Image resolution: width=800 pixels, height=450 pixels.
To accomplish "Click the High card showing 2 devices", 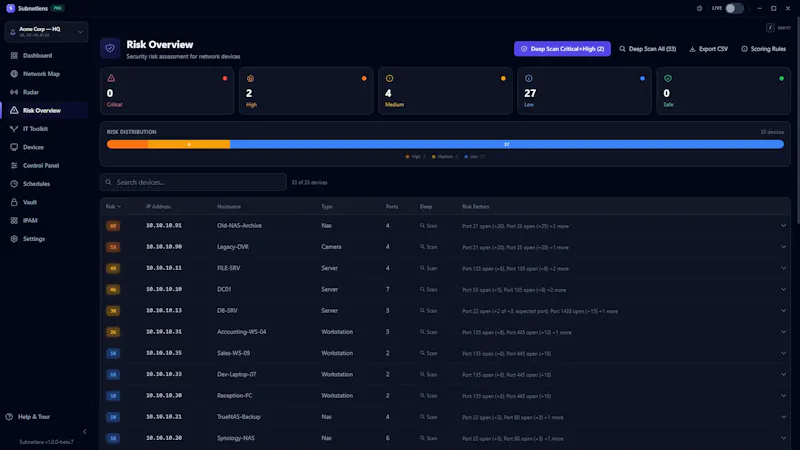I will click(306, 91).
